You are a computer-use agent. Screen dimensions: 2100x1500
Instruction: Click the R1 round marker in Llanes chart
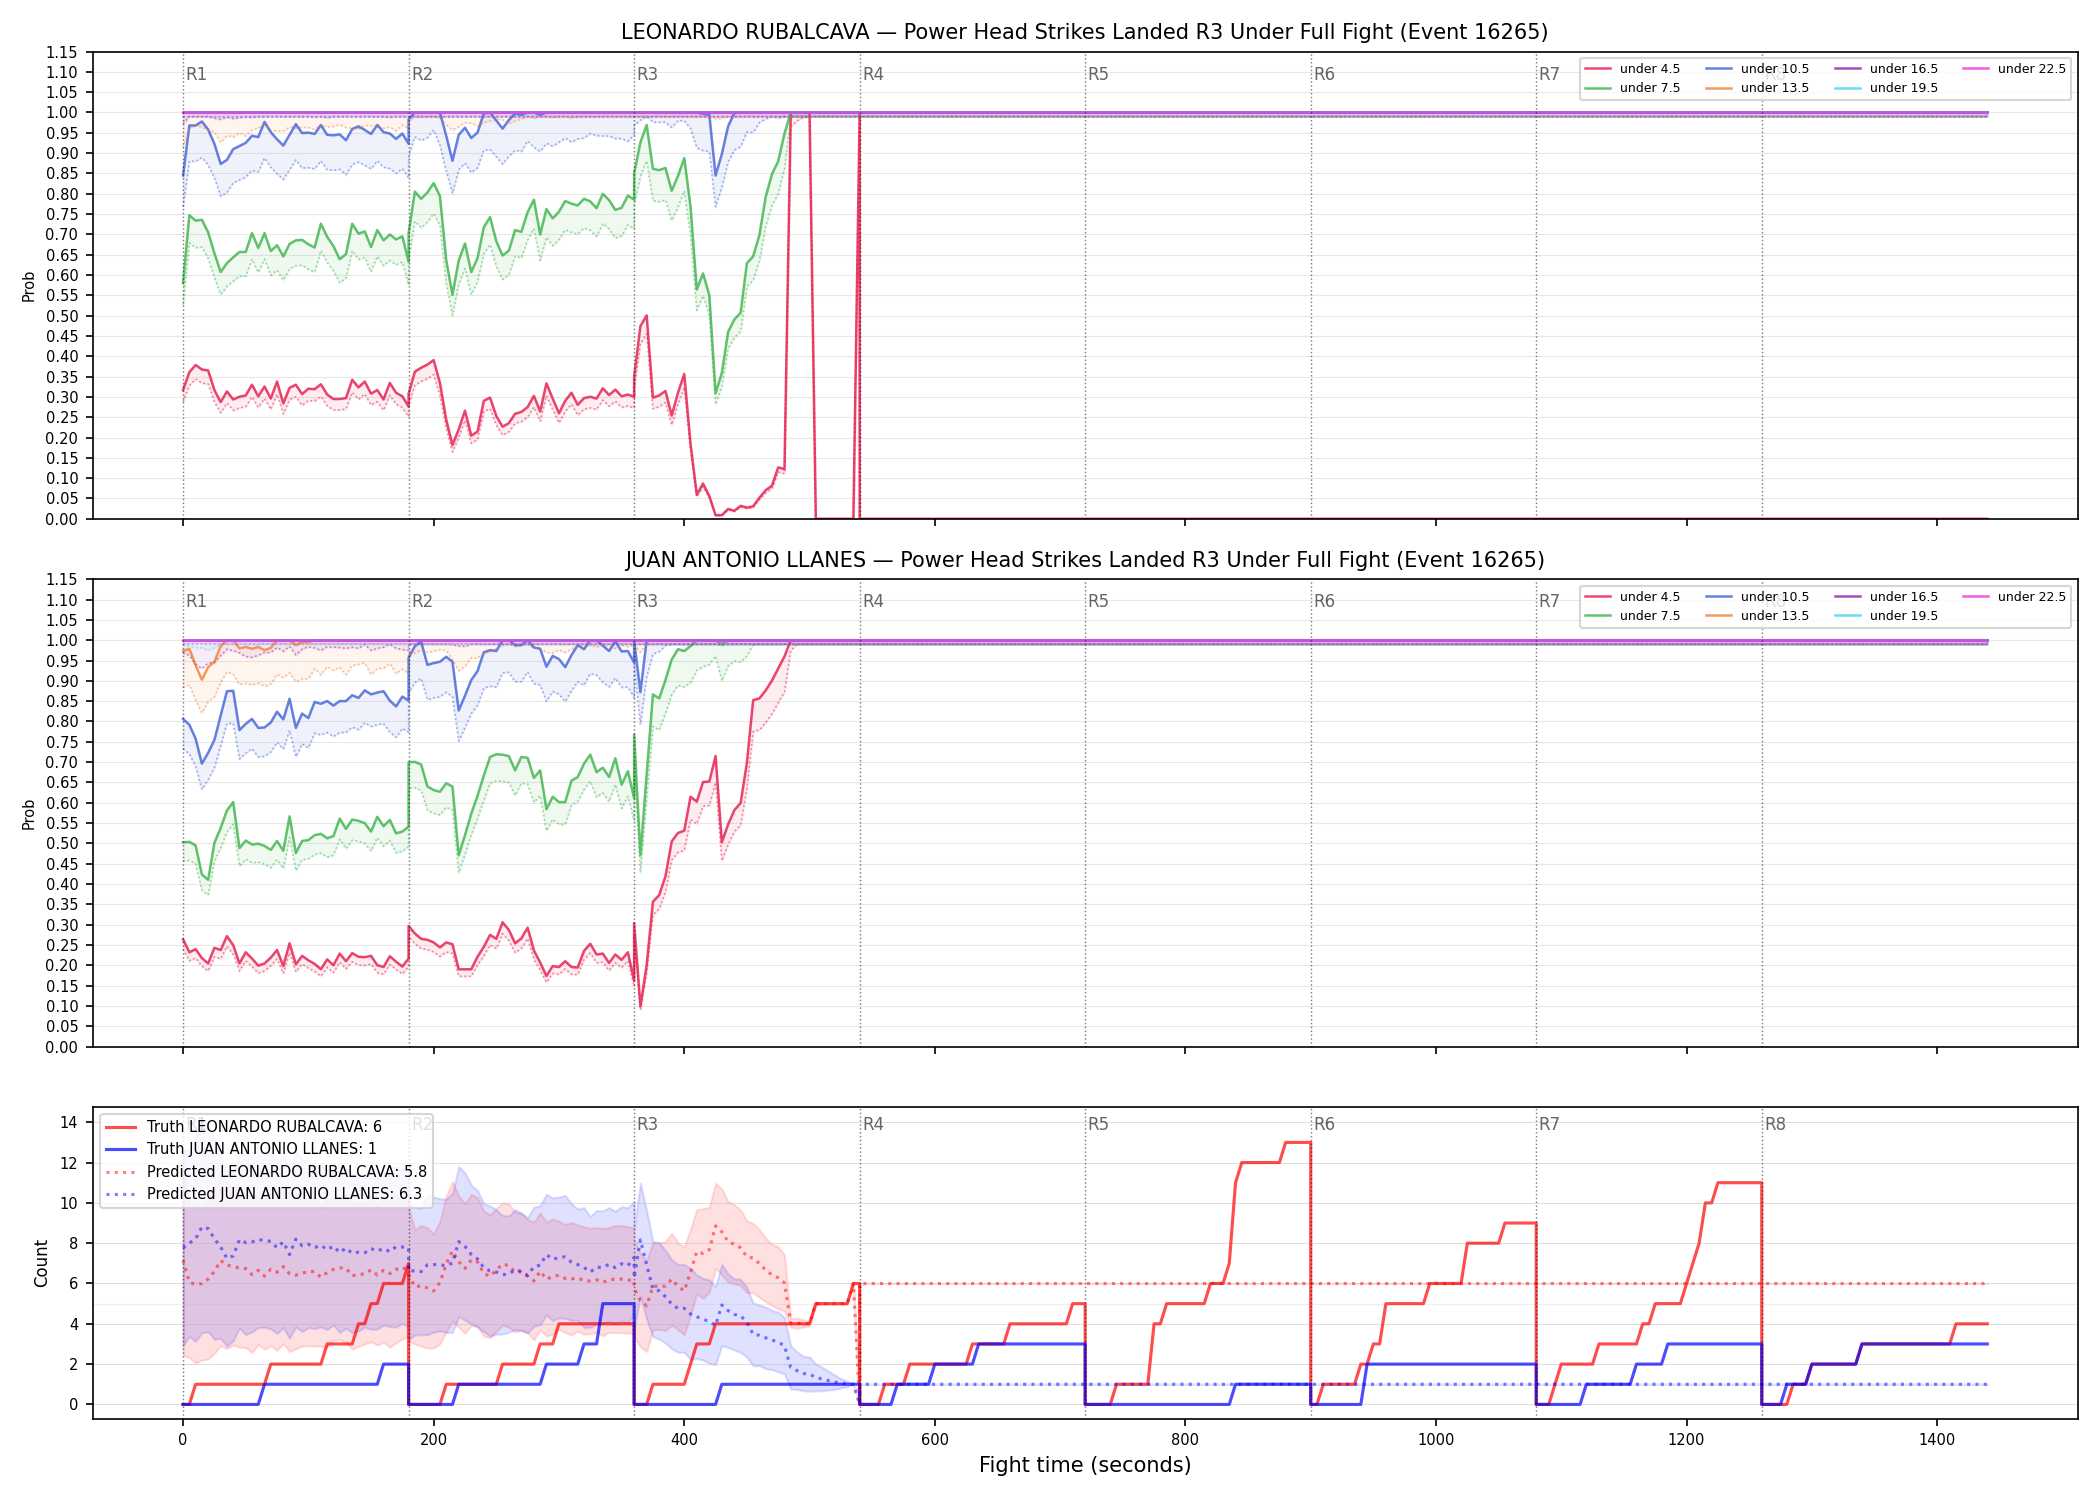coord(196,601)
